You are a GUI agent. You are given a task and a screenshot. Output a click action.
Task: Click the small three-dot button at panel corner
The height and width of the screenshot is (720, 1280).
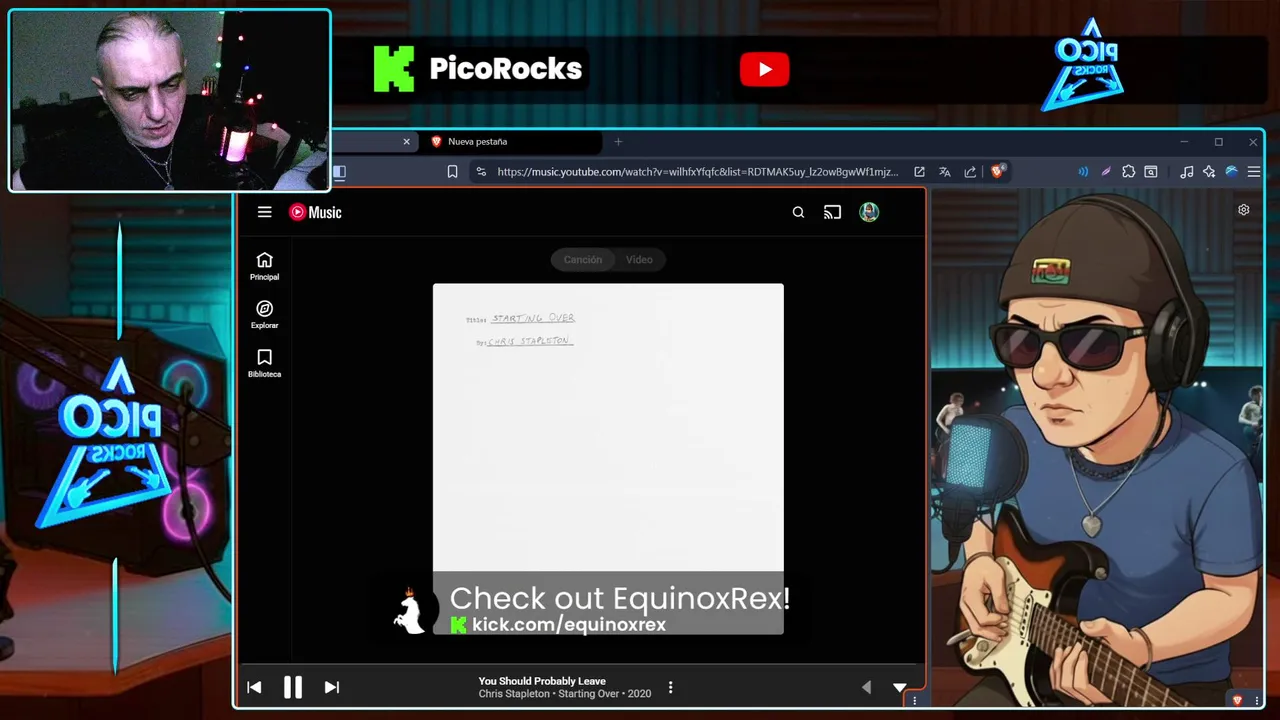(914, 701)
